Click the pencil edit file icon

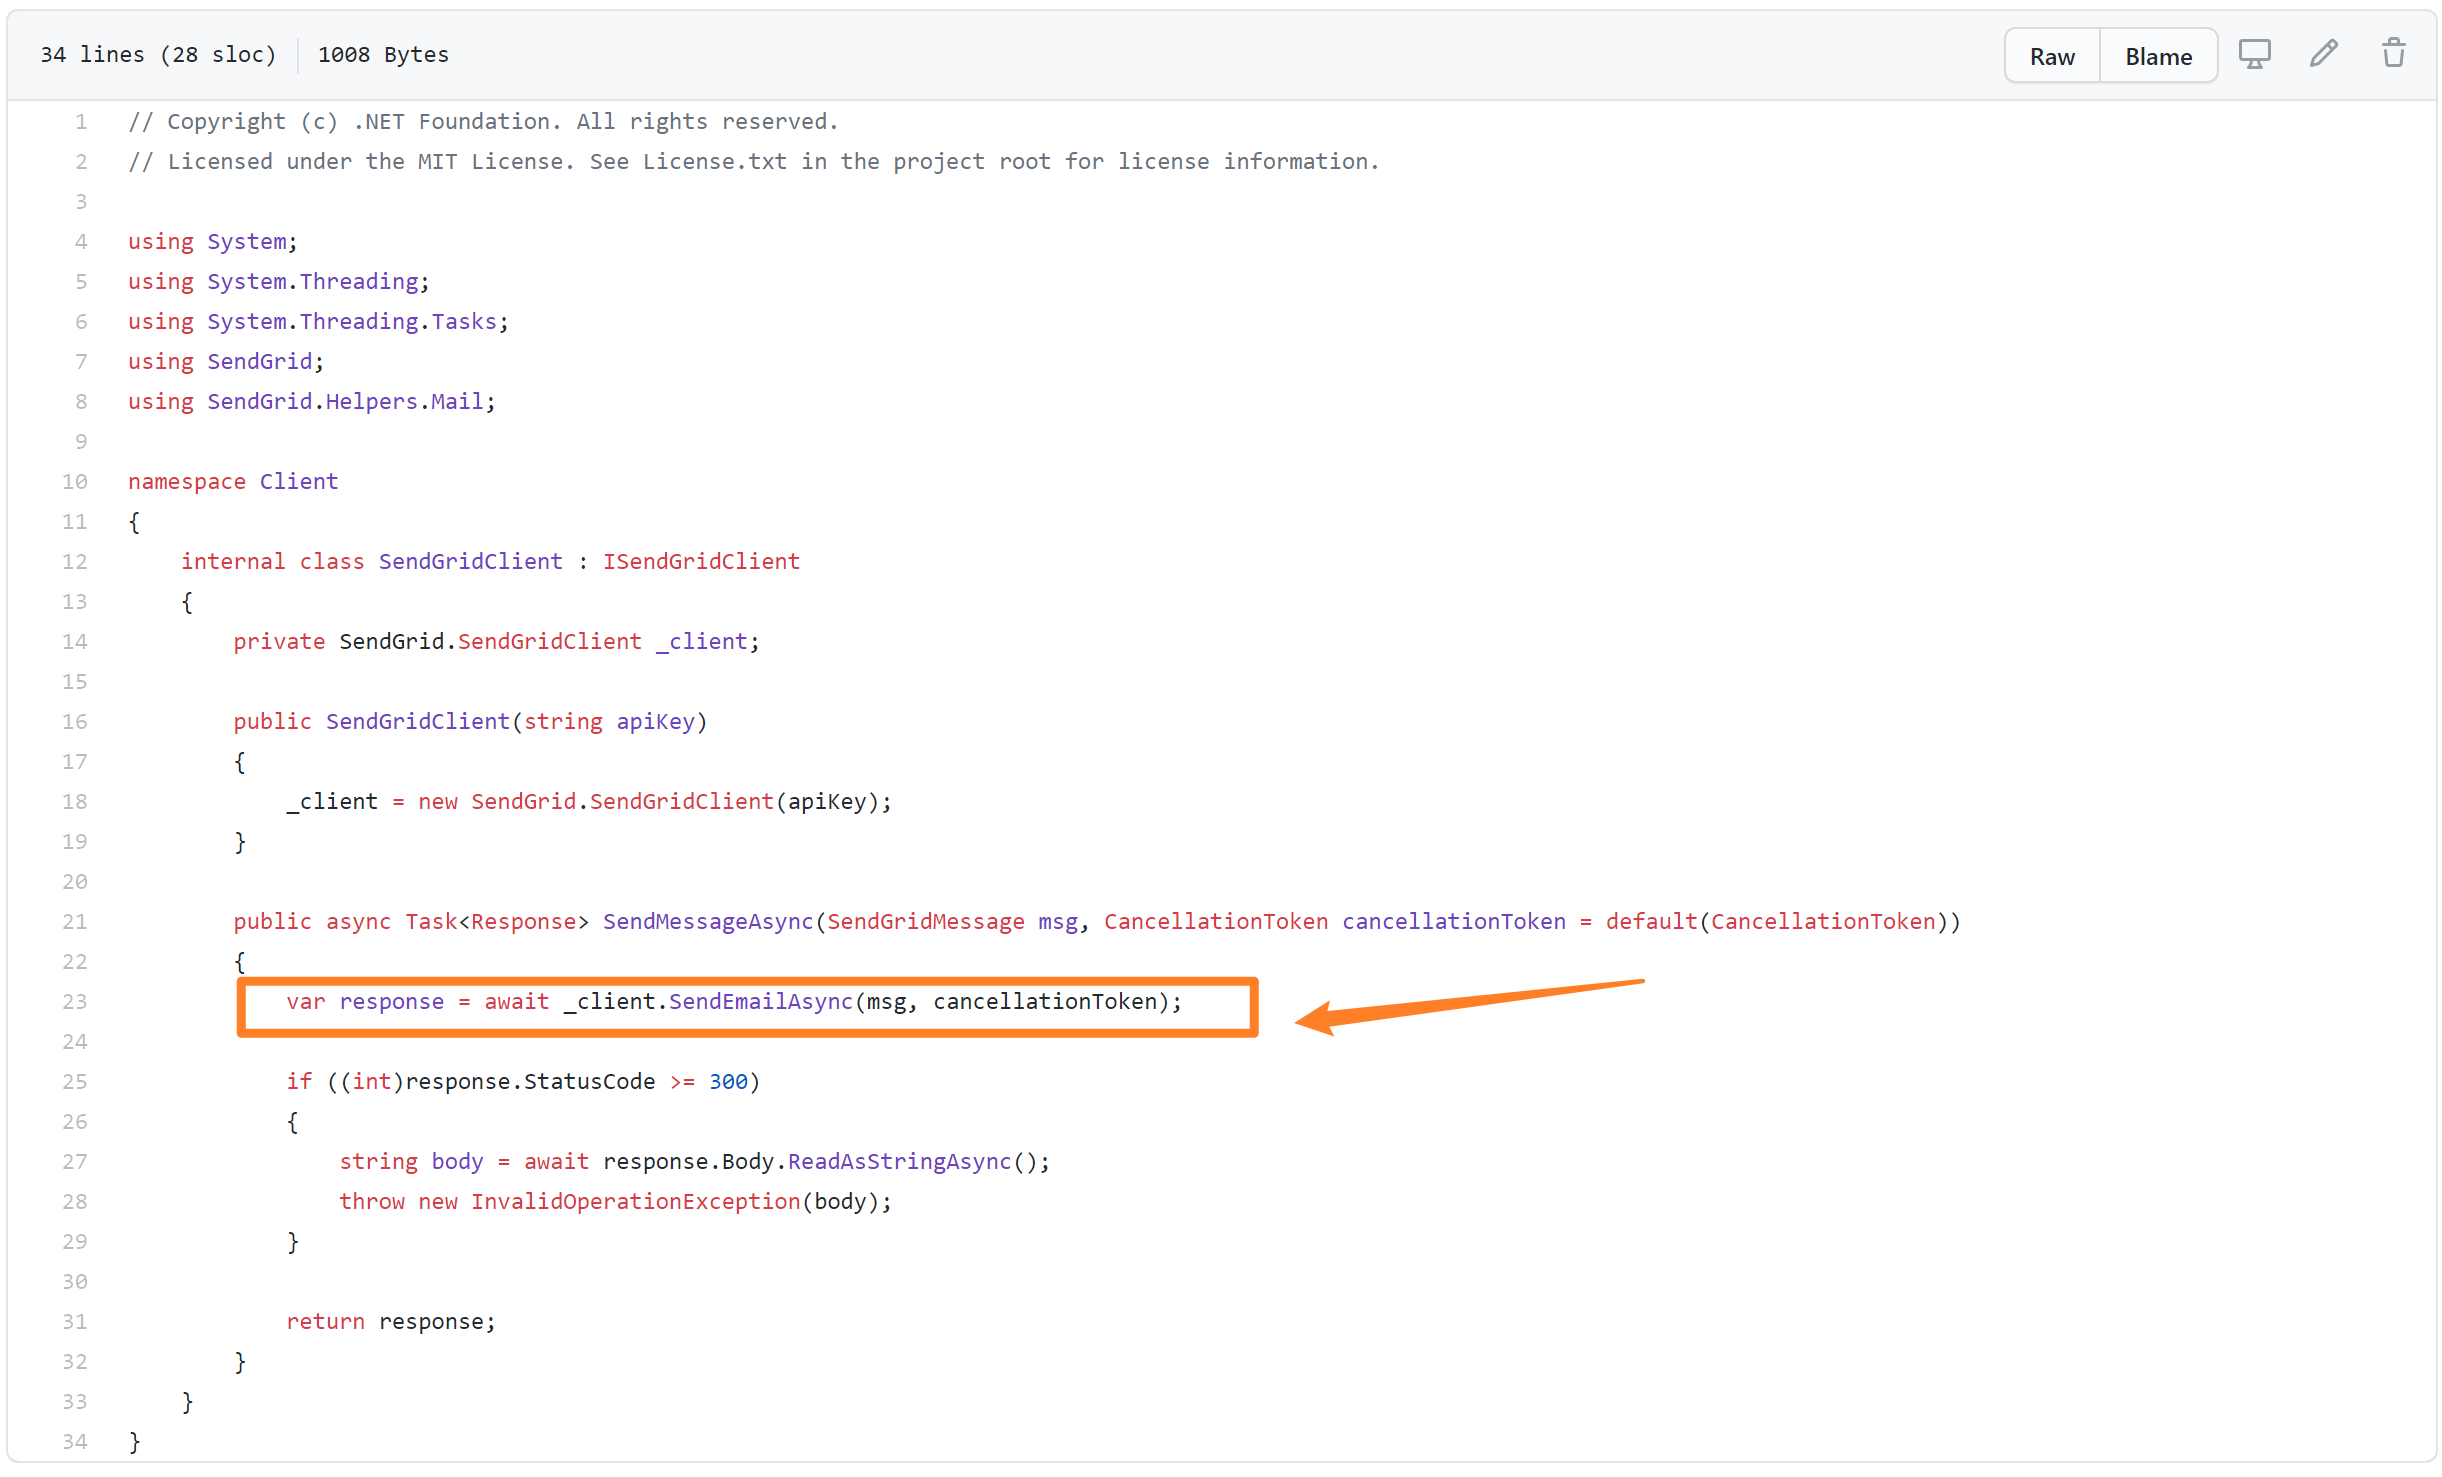pyautogui.click(x=2324, y=54)
